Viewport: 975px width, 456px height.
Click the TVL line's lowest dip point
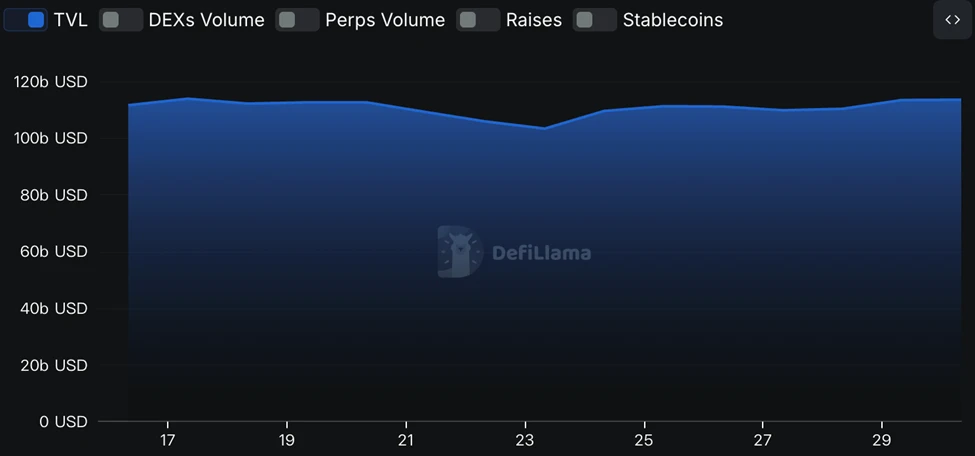[544, 128]
